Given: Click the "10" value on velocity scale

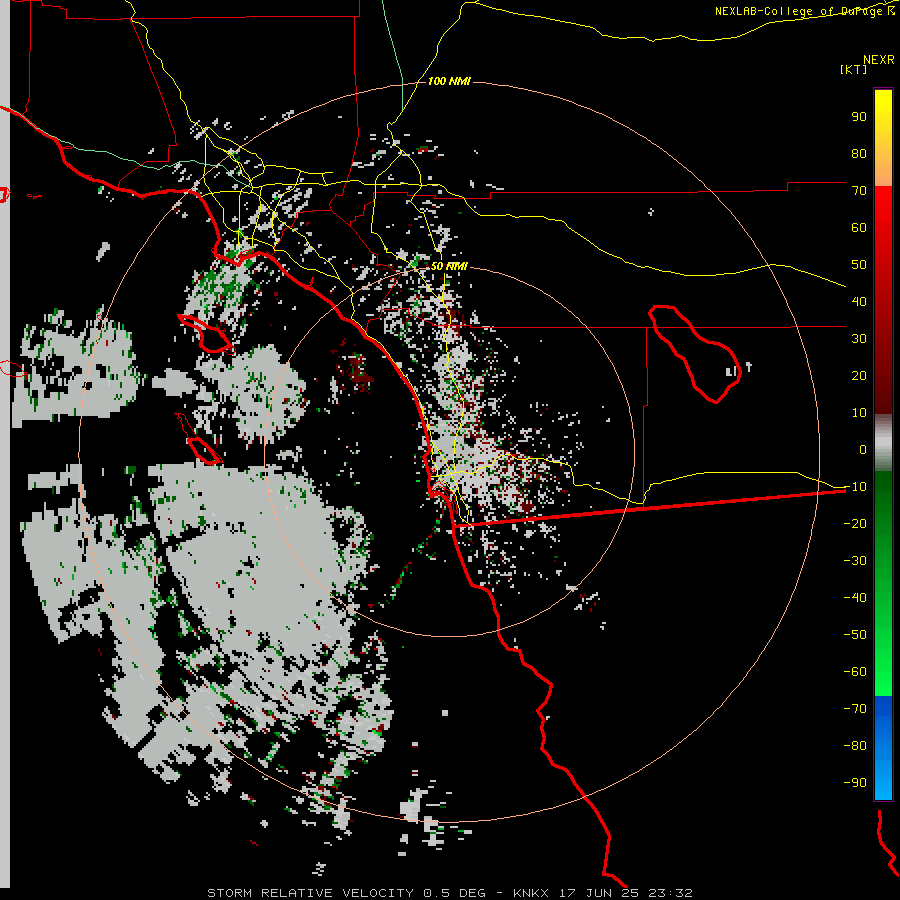Looking at the screenshot, I should (x=859, y=413).
